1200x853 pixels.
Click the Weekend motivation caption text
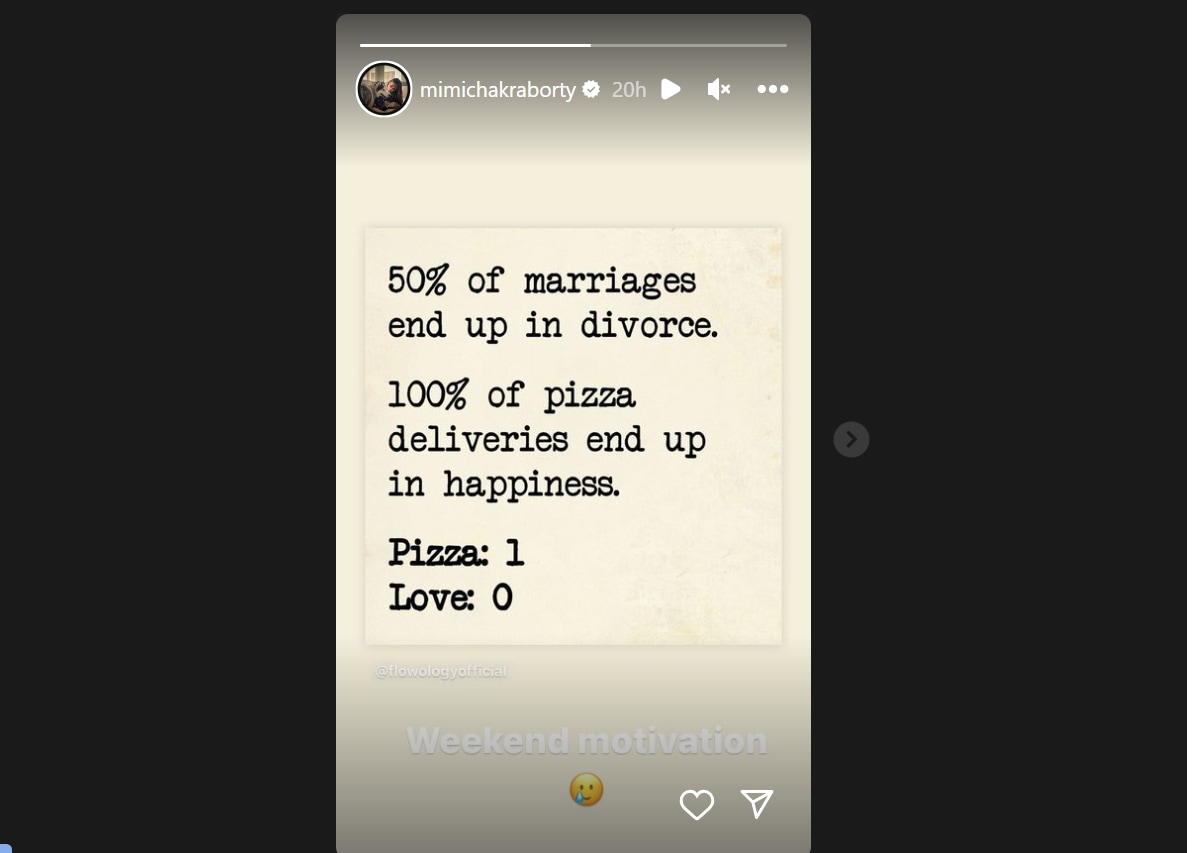pyautogui.click(x=587, y=740)
